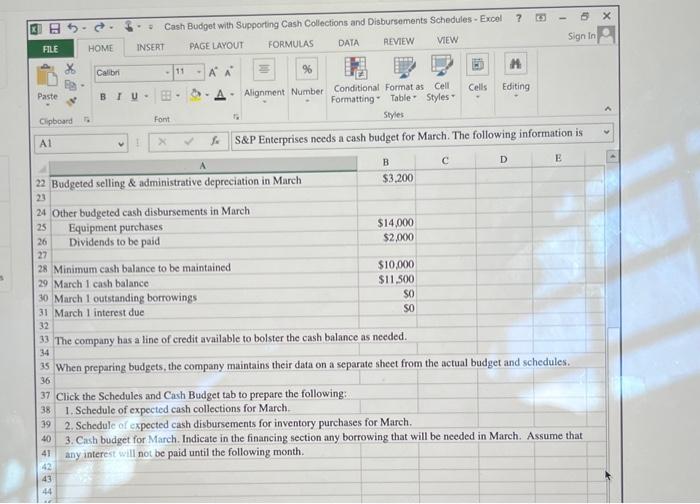This screenshot has height=504, width=700.
Task: Switch to the HOME tab
Action: click(100, 48)
